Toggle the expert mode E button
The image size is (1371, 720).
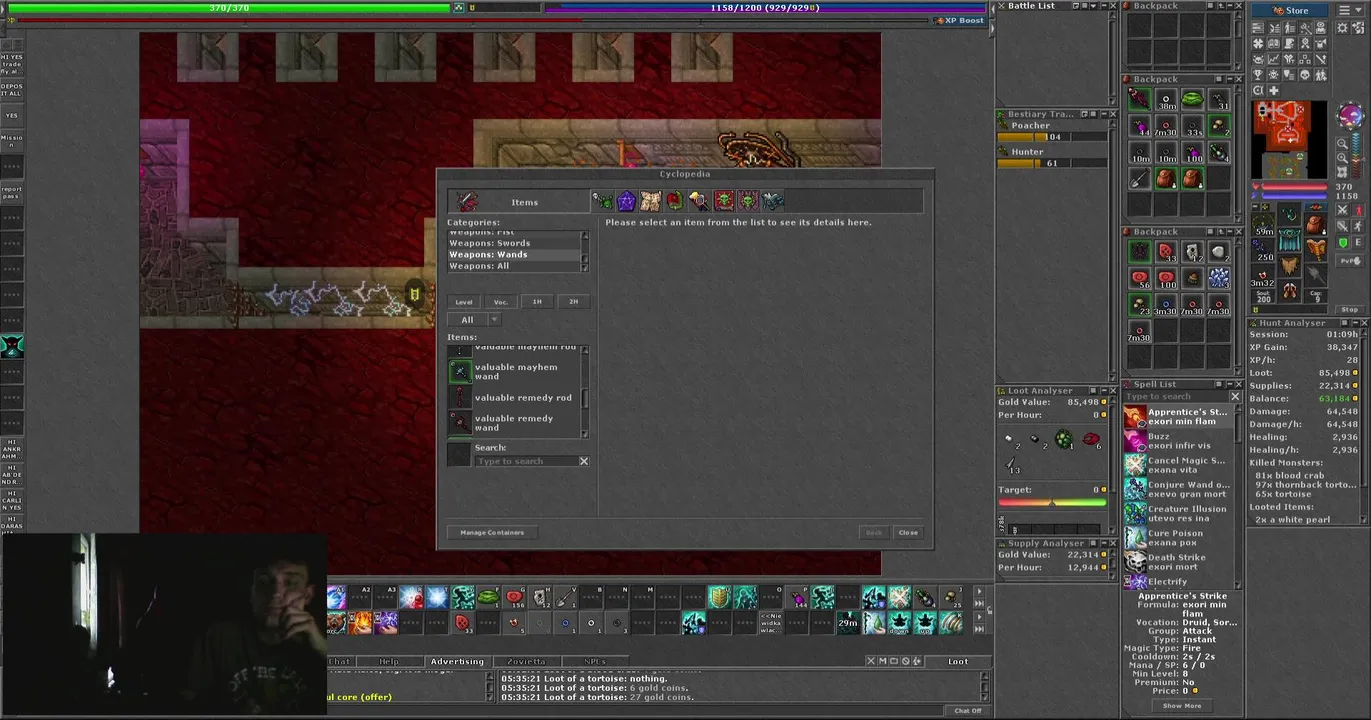pyautogui.click(x=1357, y=243)
